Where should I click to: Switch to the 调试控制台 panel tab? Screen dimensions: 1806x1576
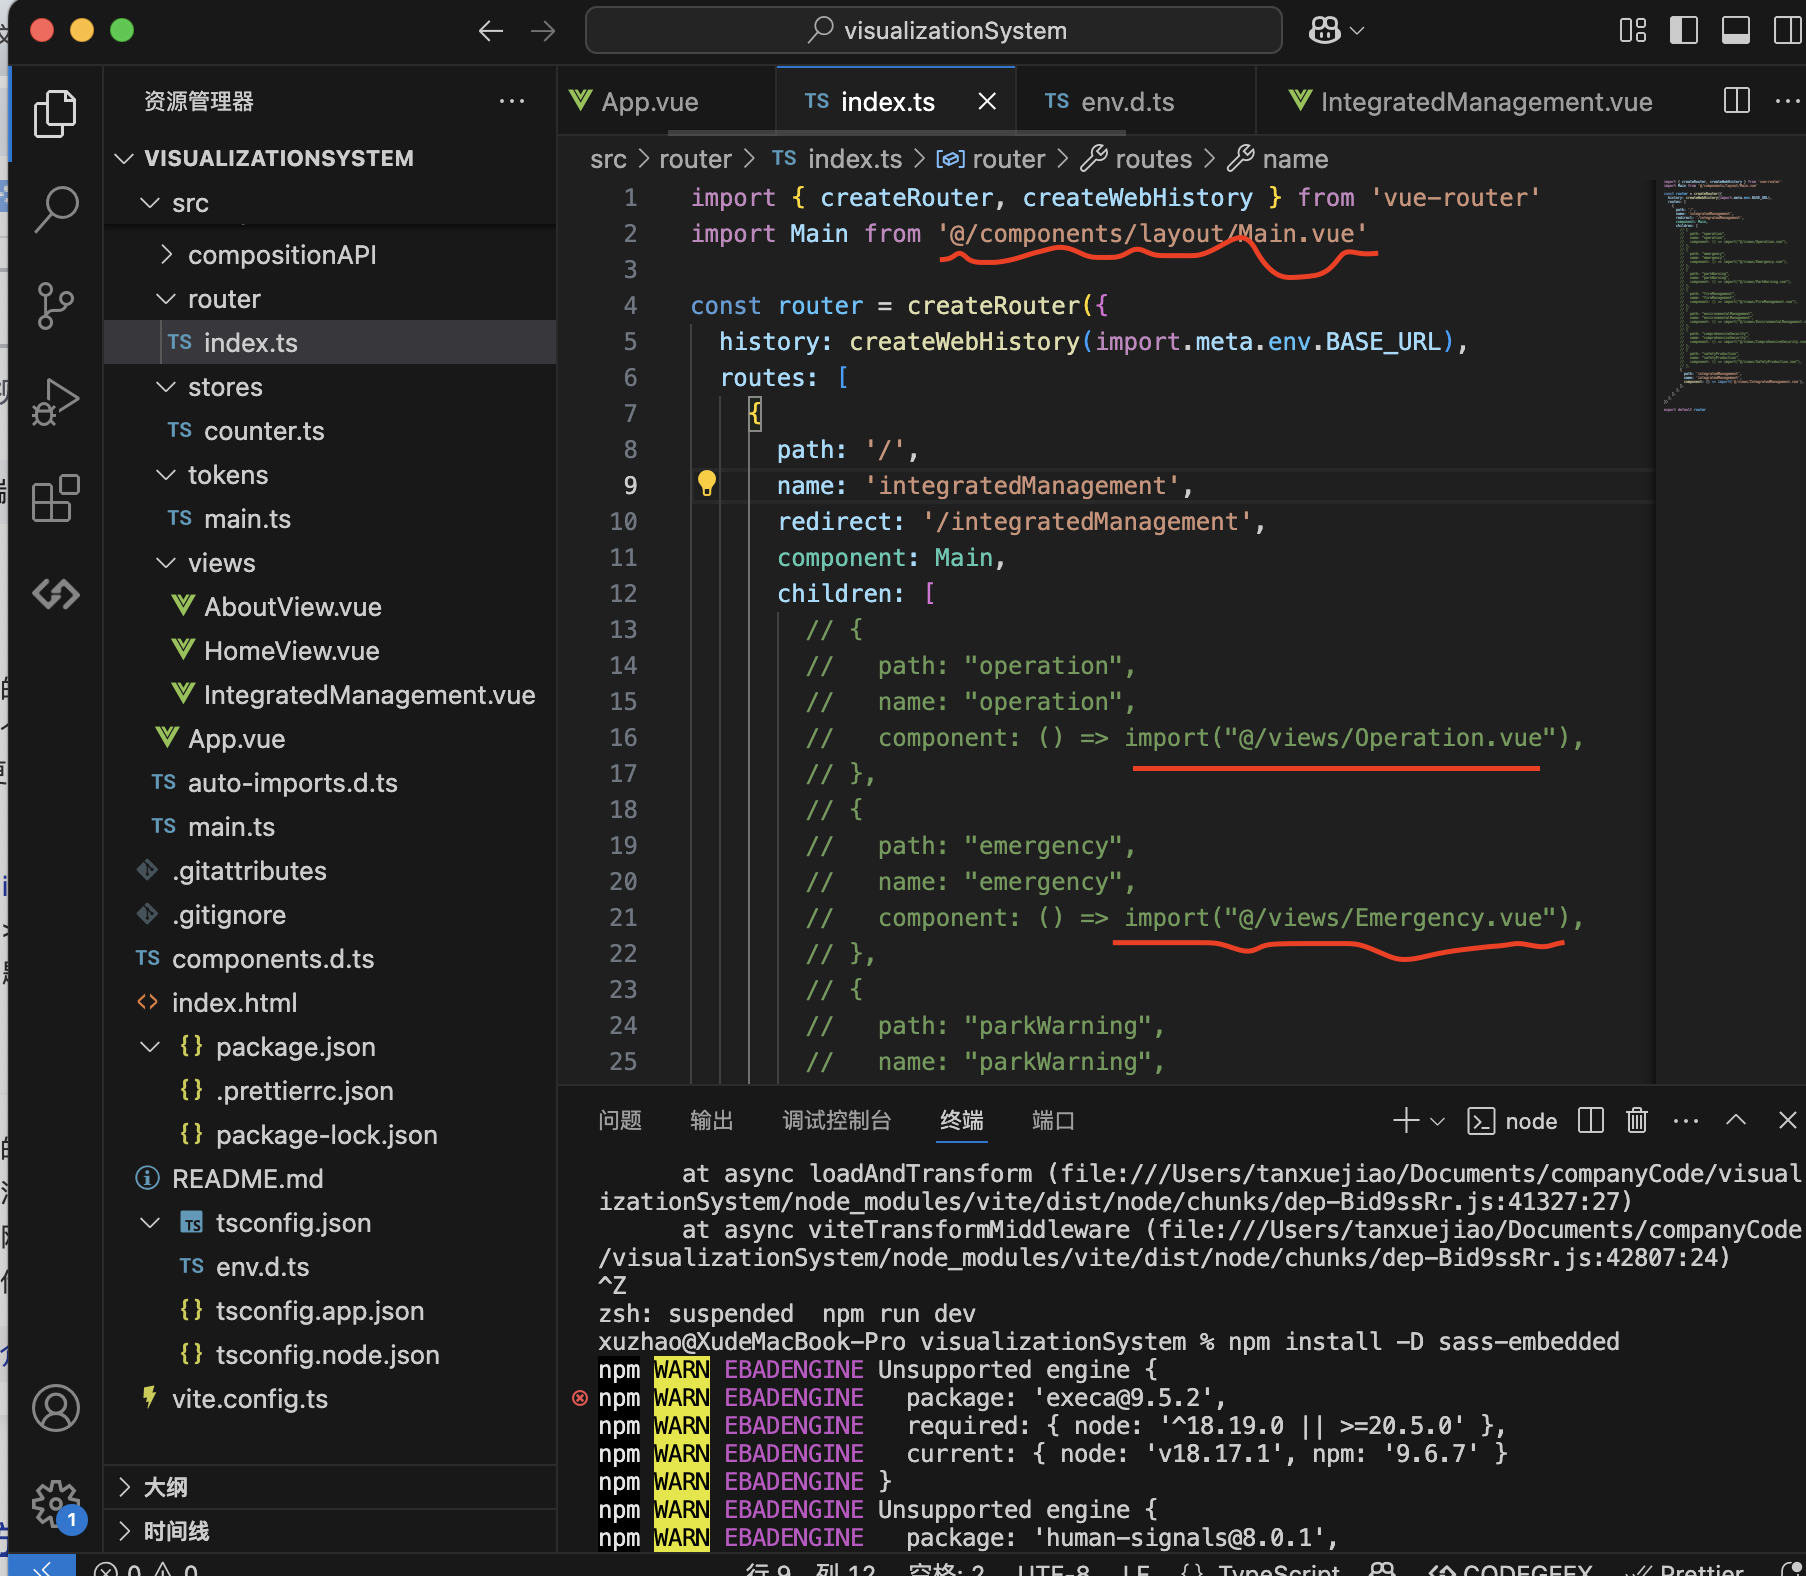[836, 1120]
